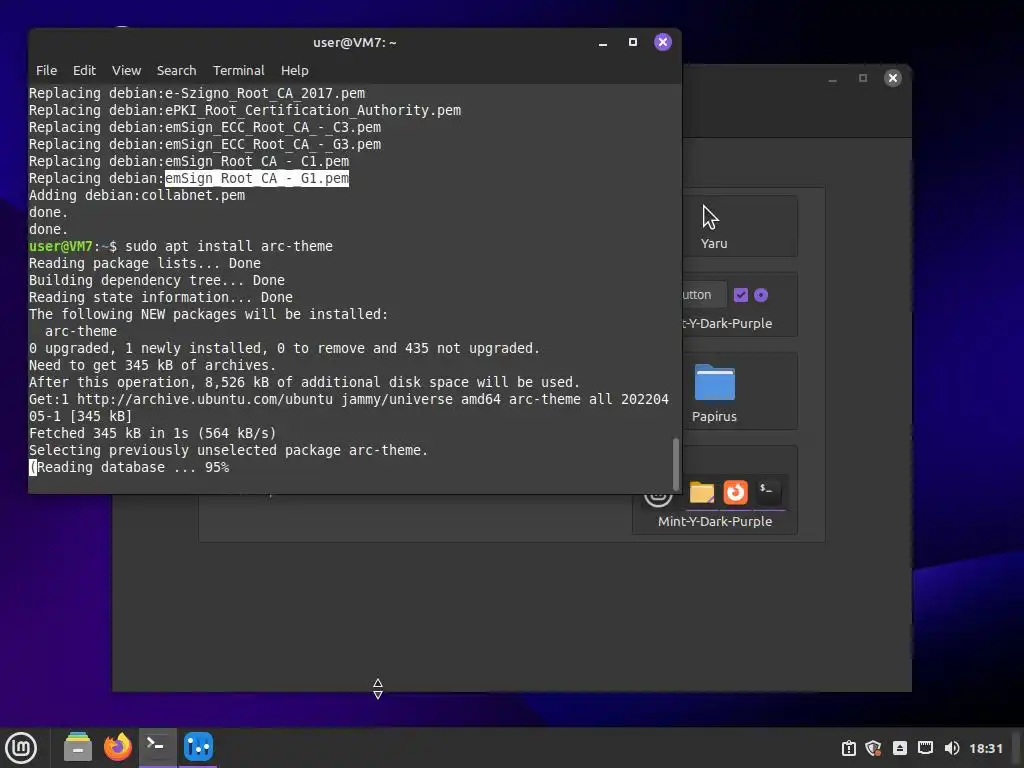Image resolution: width=1024 pixels, height=768 pixels.
Task: Open Mint-Y-Dark-Purple controls button with checkbox preview
Action: click(x=739, y=304)
